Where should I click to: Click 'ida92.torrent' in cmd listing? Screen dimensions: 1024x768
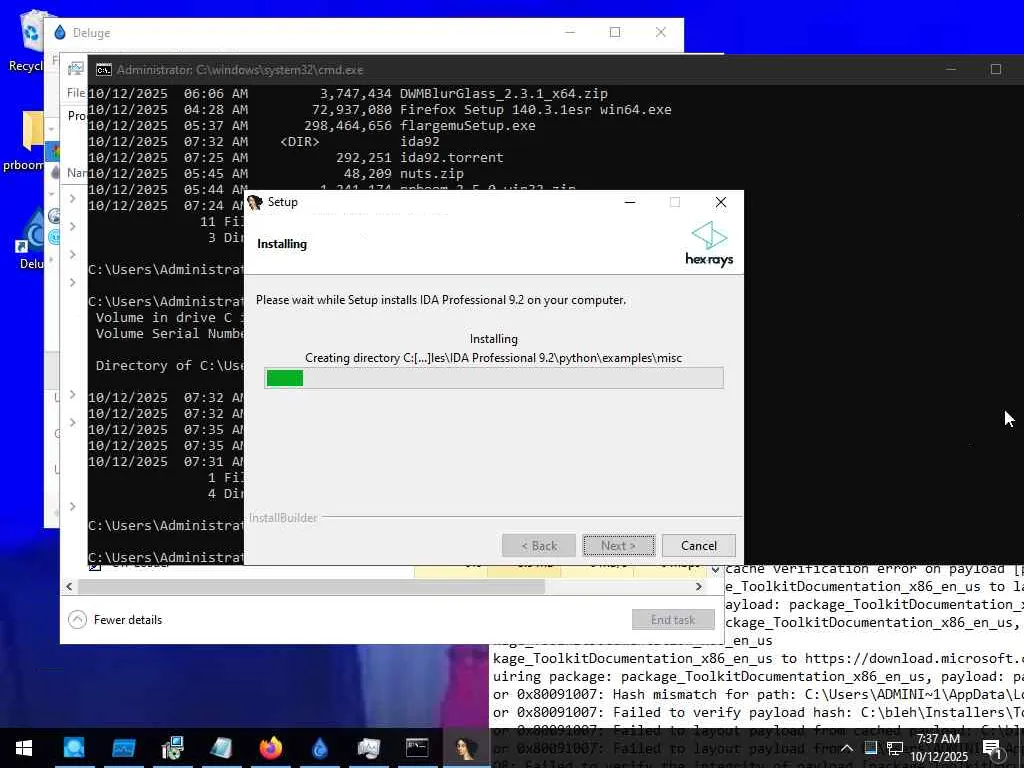click(x=451, y=157)
